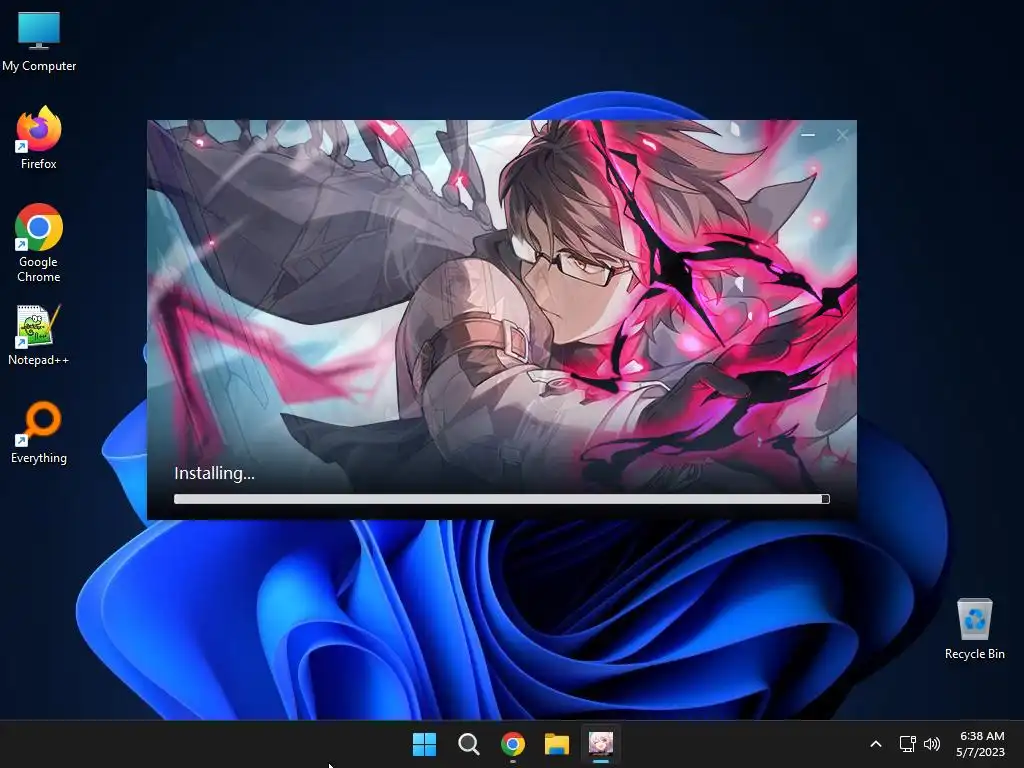Select the Everything search shortcut
Viewport: 1024px width, 768px height.
pos(39,432)
